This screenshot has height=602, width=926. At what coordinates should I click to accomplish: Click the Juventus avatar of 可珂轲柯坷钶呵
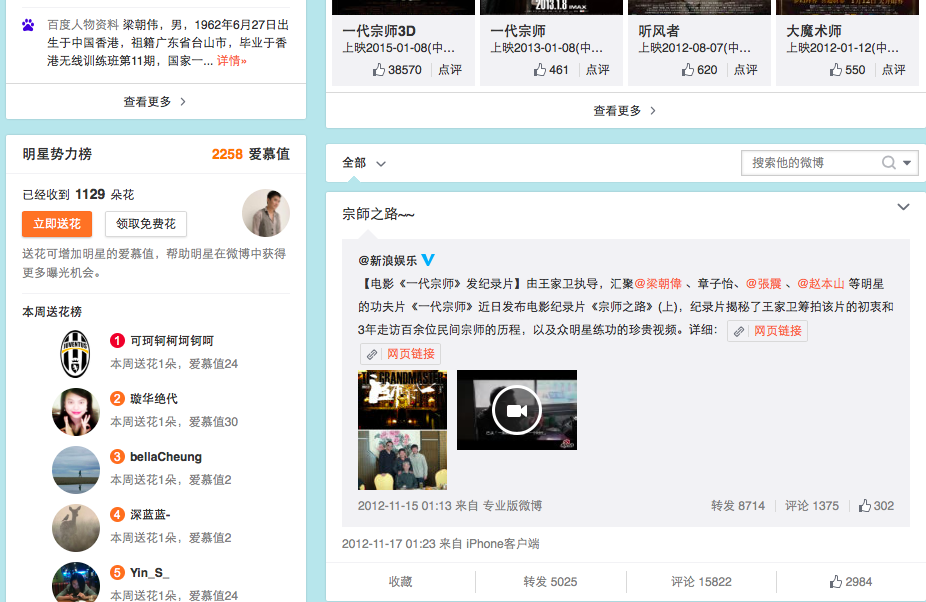click(x=76, y=353)
